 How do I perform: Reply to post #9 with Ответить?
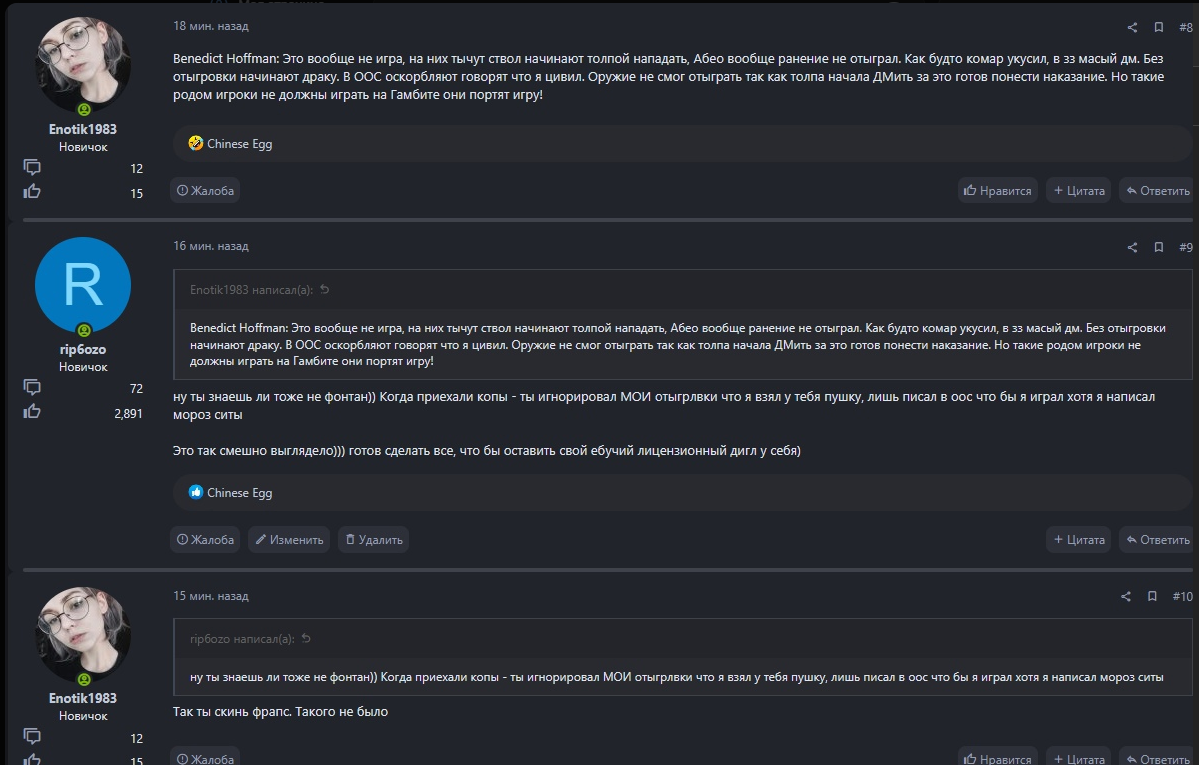point(1157,540)
